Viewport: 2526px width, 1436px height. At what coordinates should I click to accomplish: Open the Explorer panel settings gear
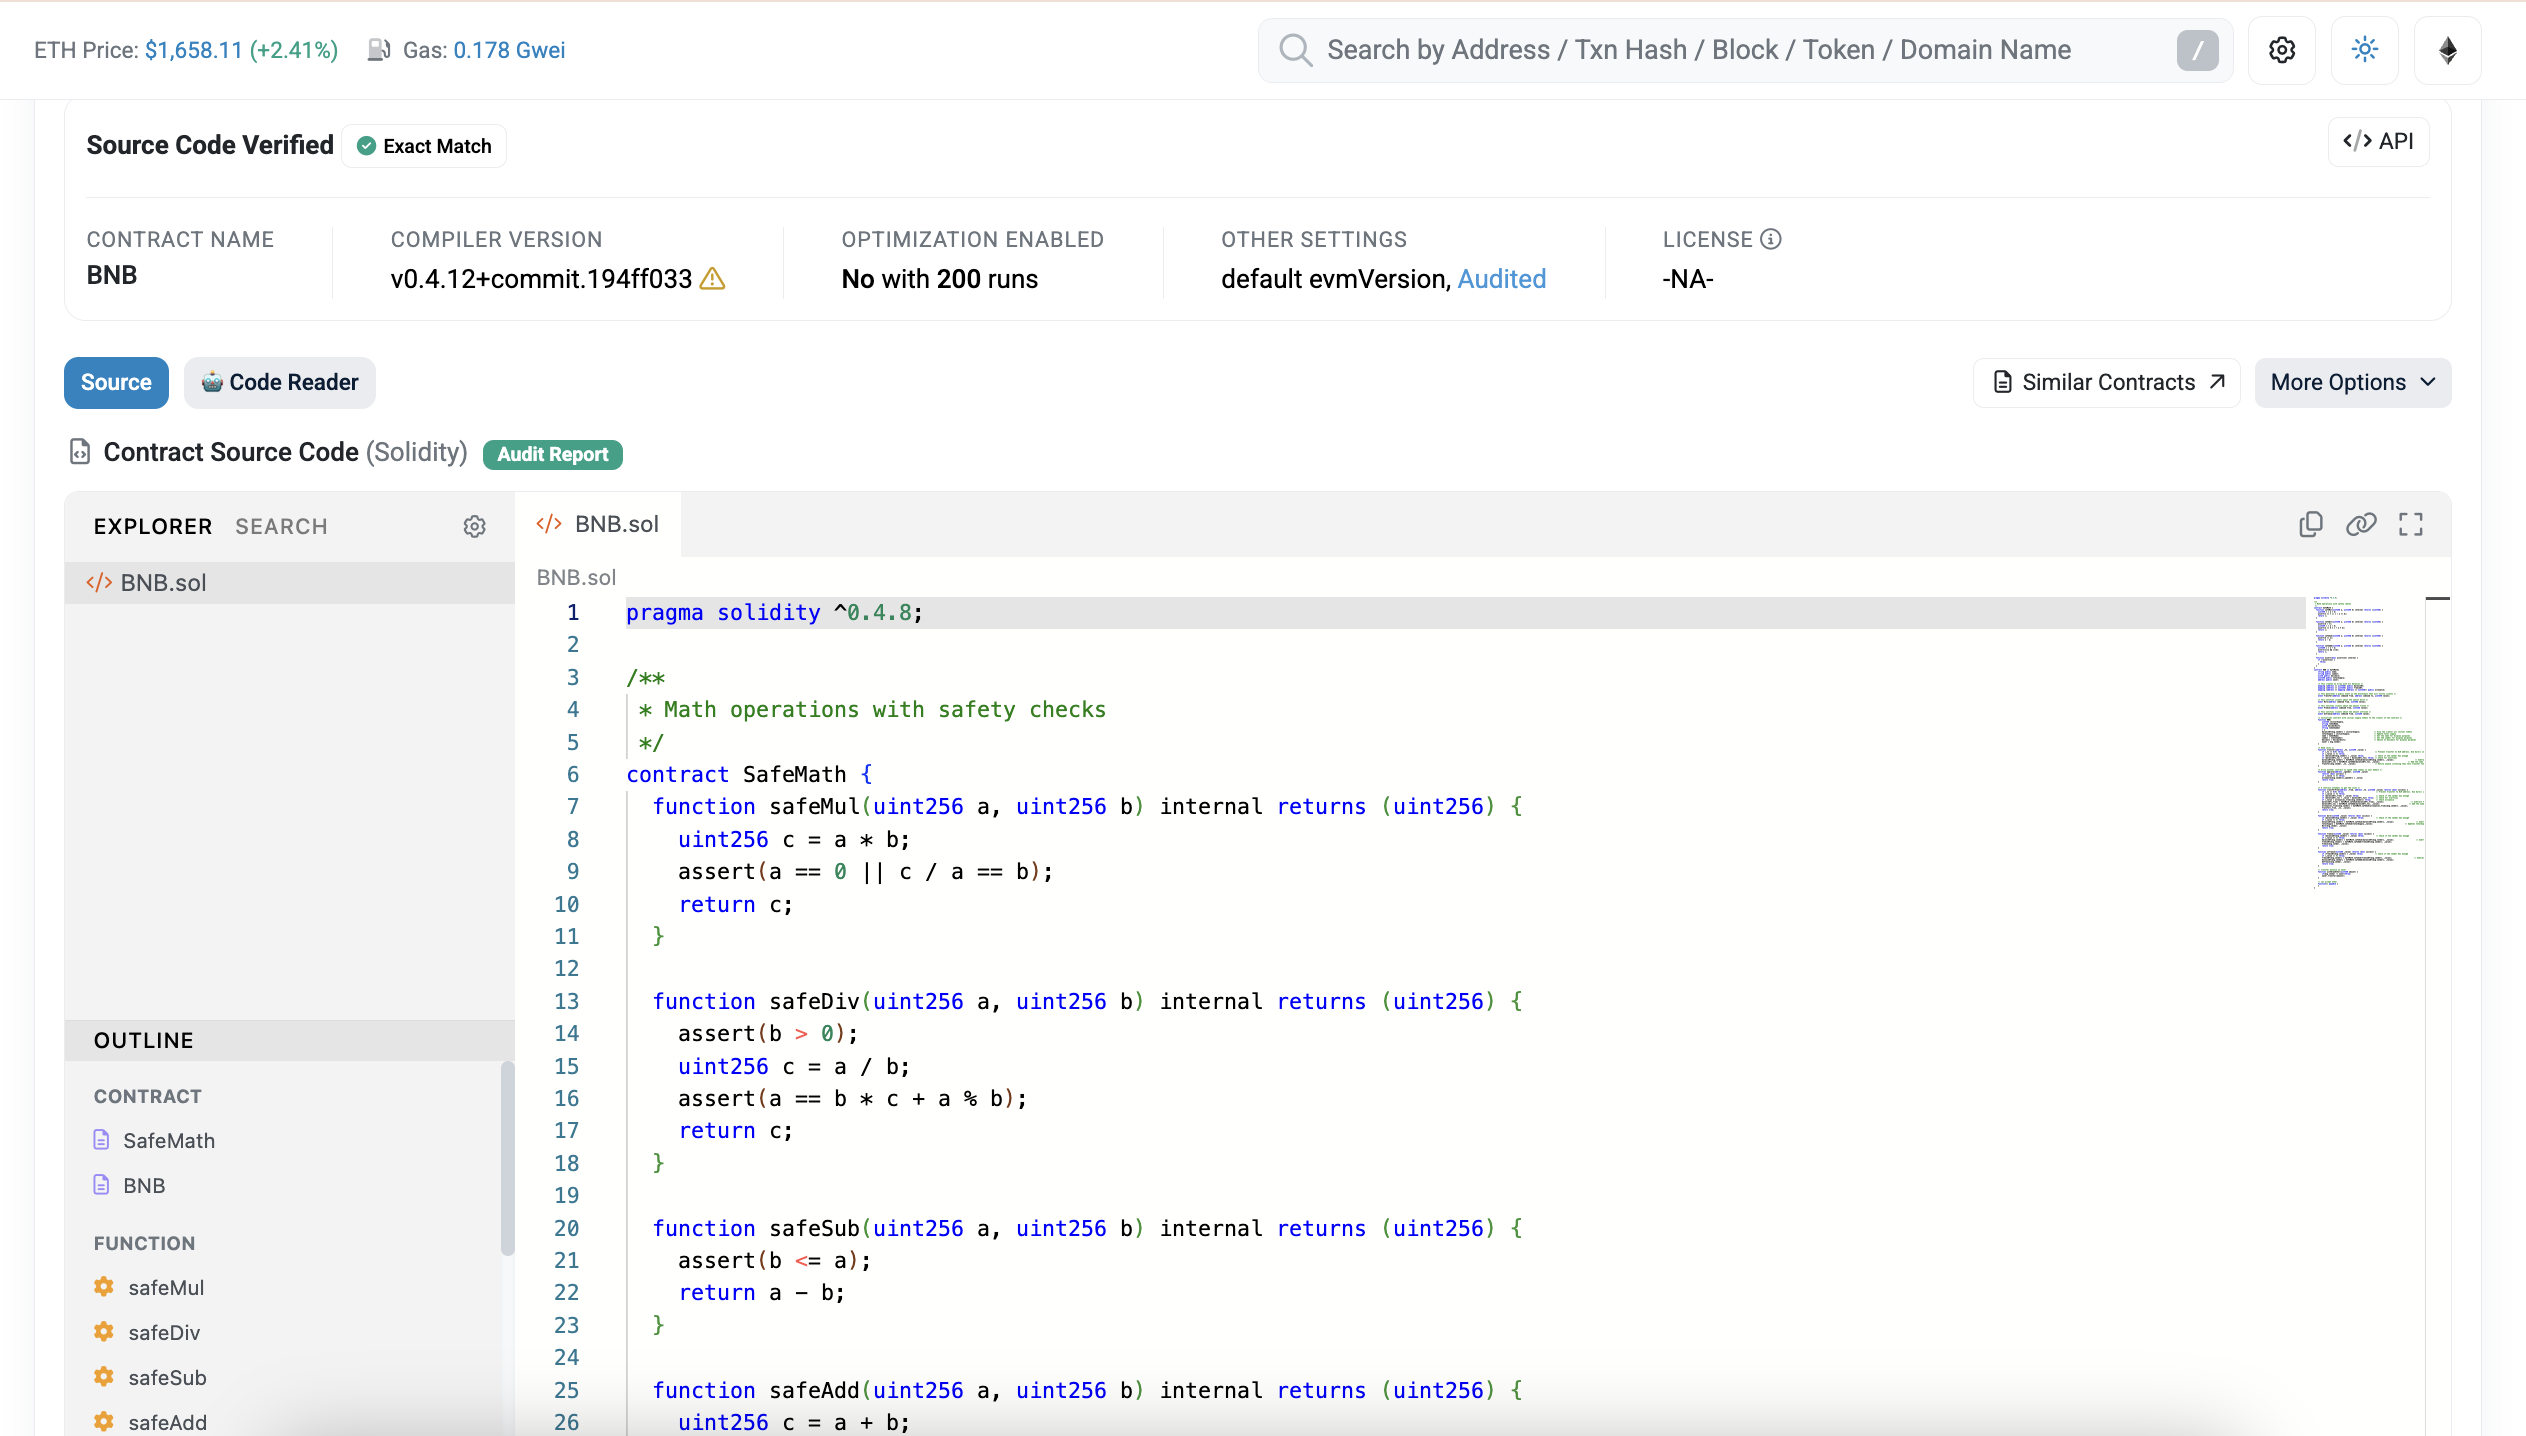tap(475, 526)
